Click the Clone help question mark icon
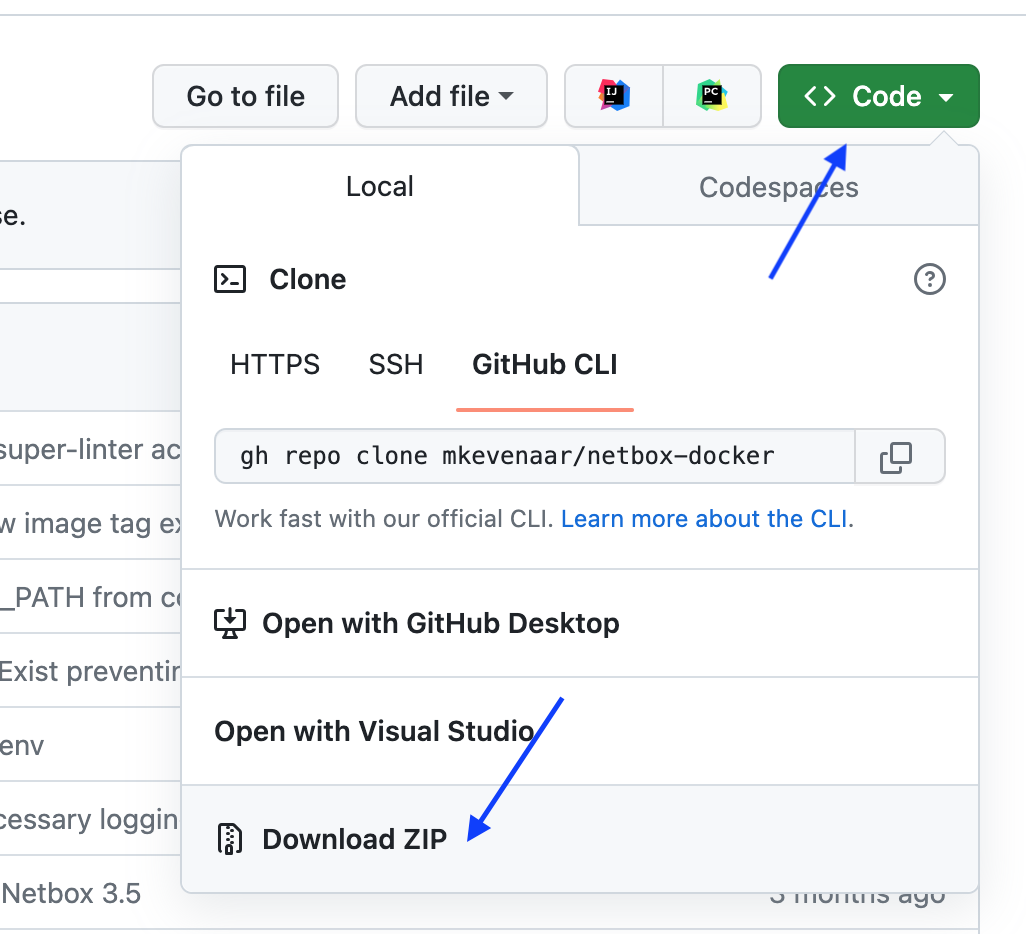1026x934 pixels. click(x=929, y=280)
